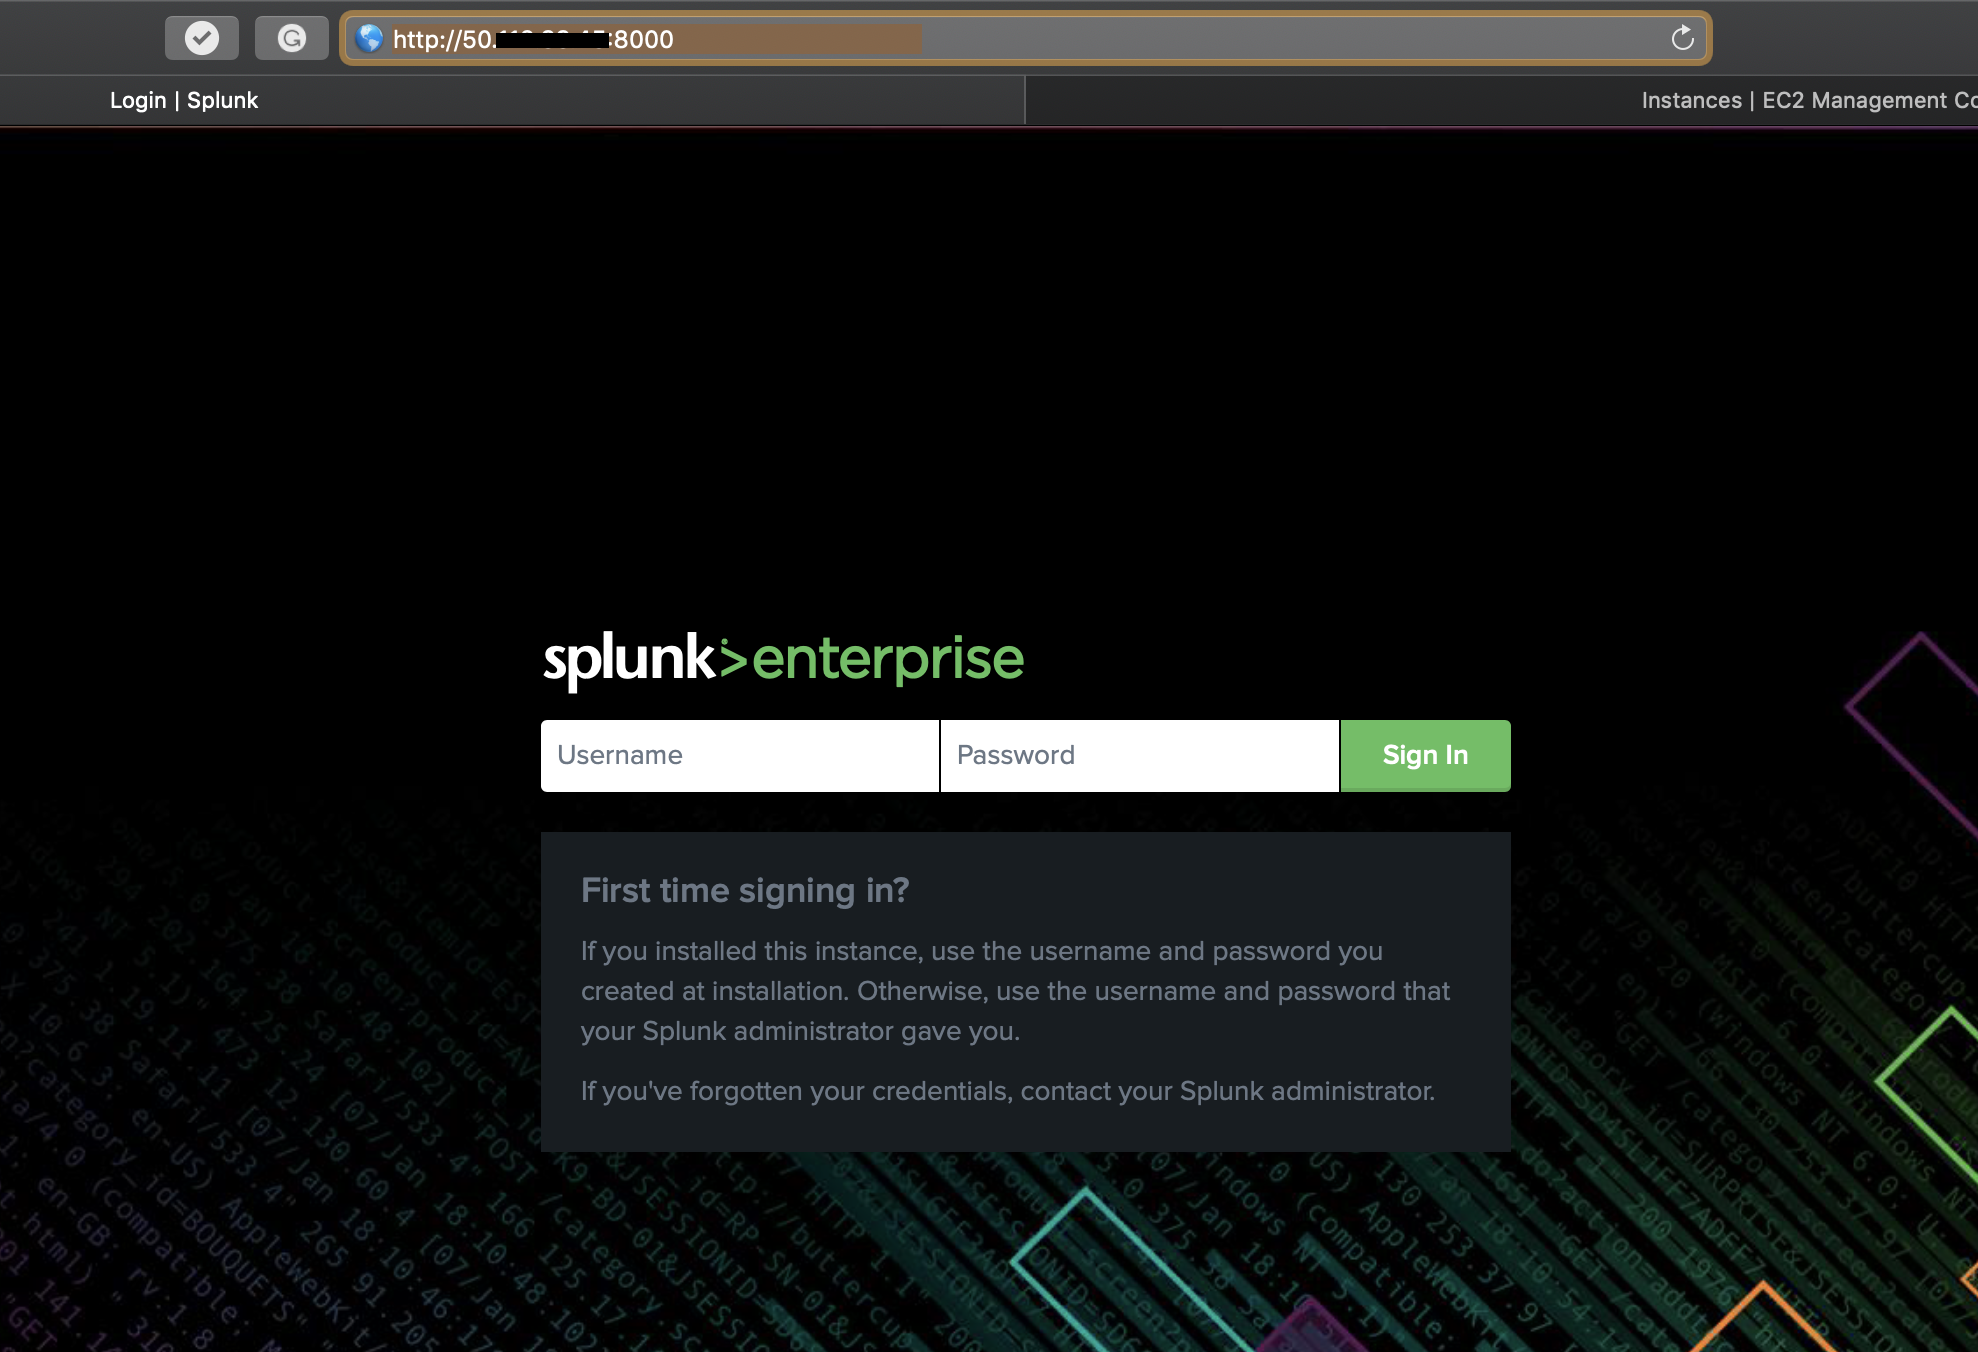1978x1352 pixels.
Task: Click the green 'enterprise' wordmark
Action: (888, 658)
